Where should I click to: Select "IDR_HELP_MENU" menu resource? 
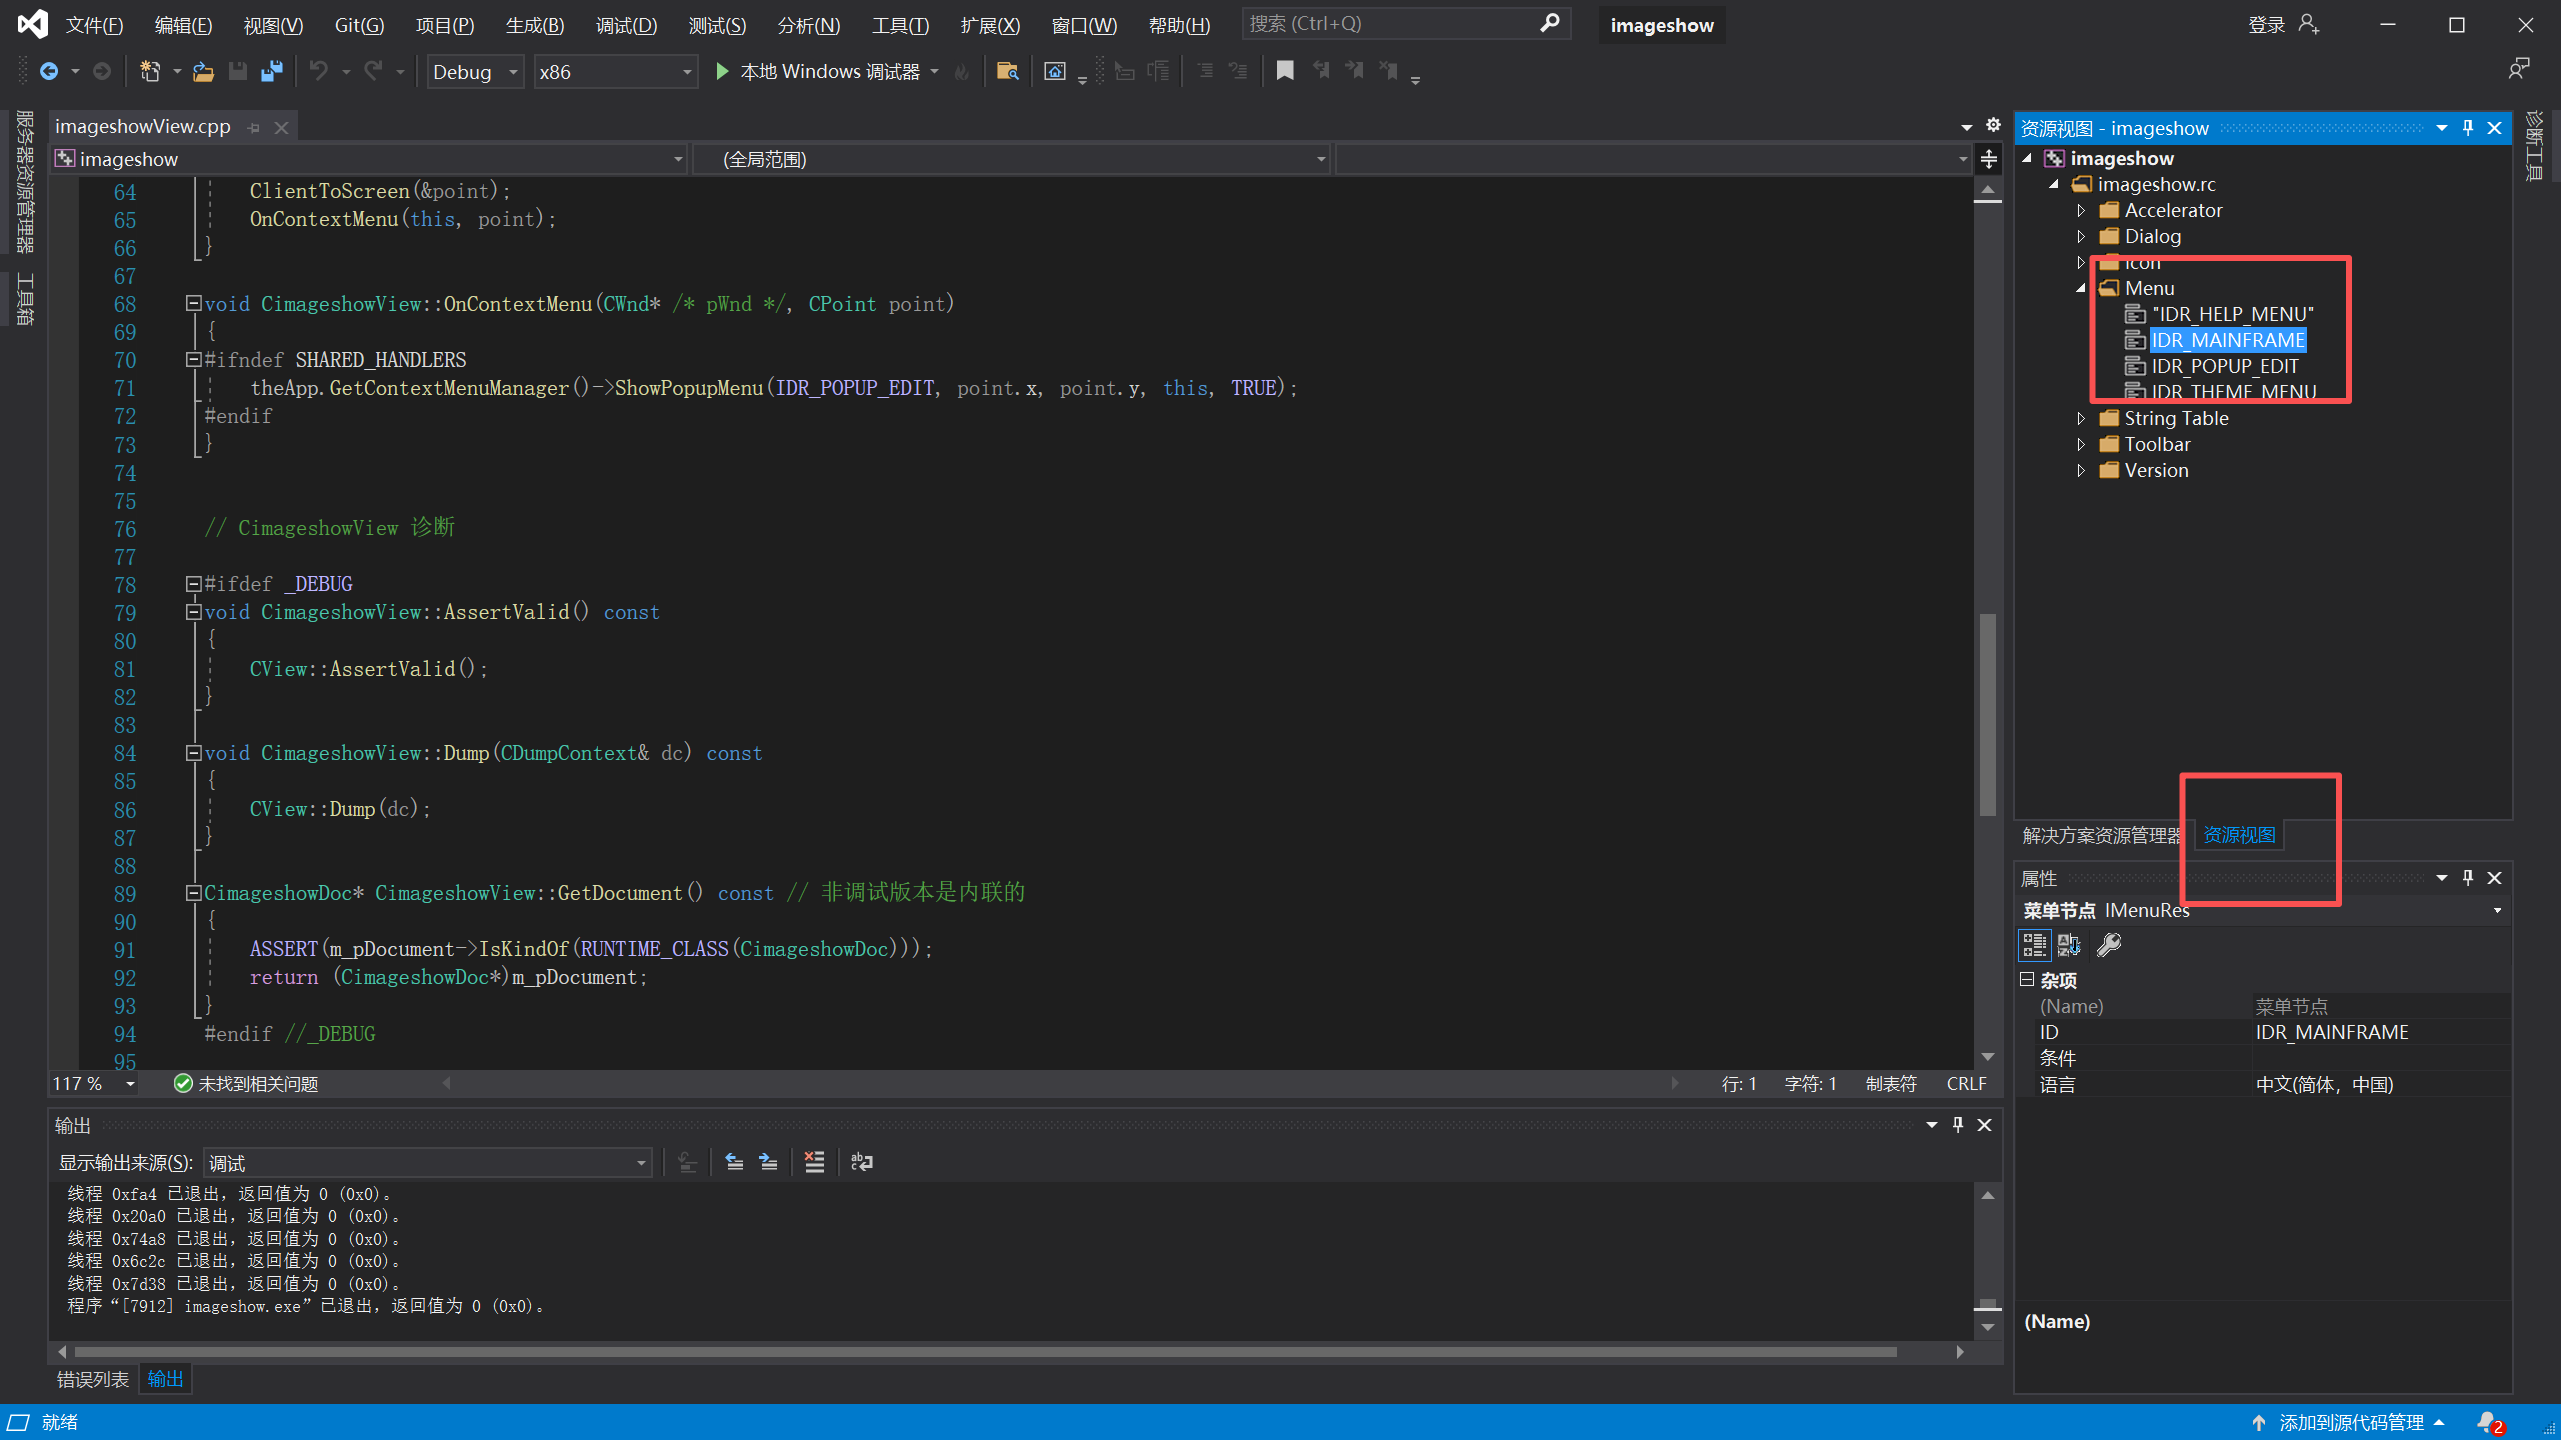(2232, 314)
